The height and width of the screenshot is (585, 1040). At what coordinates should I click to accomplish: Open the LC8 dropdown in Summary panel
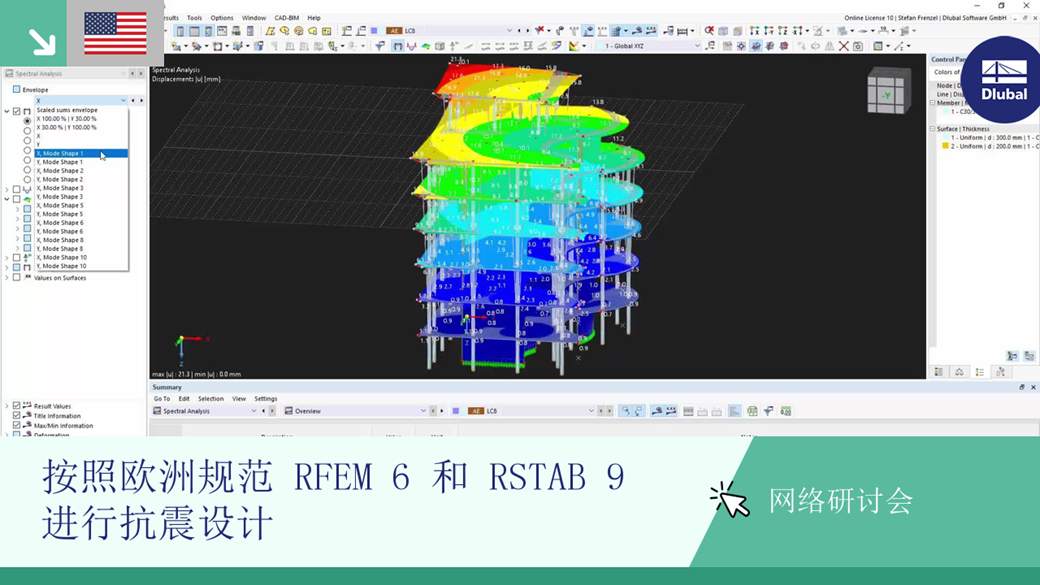point(591,411)
